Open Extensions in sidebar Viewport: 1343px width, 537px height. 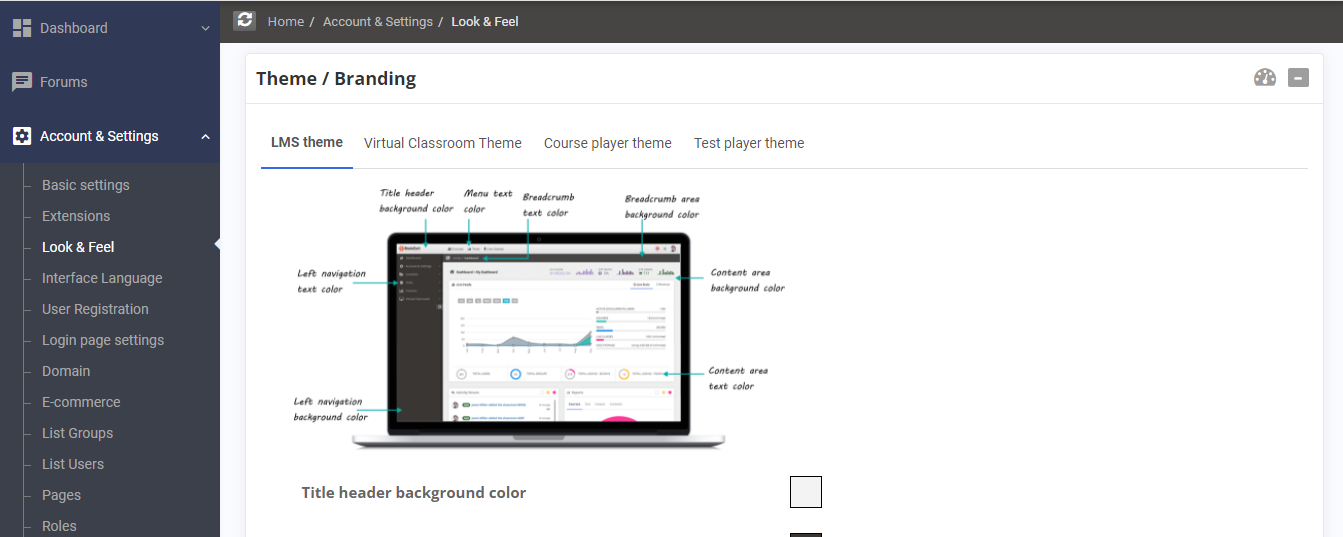pos(76,216)
